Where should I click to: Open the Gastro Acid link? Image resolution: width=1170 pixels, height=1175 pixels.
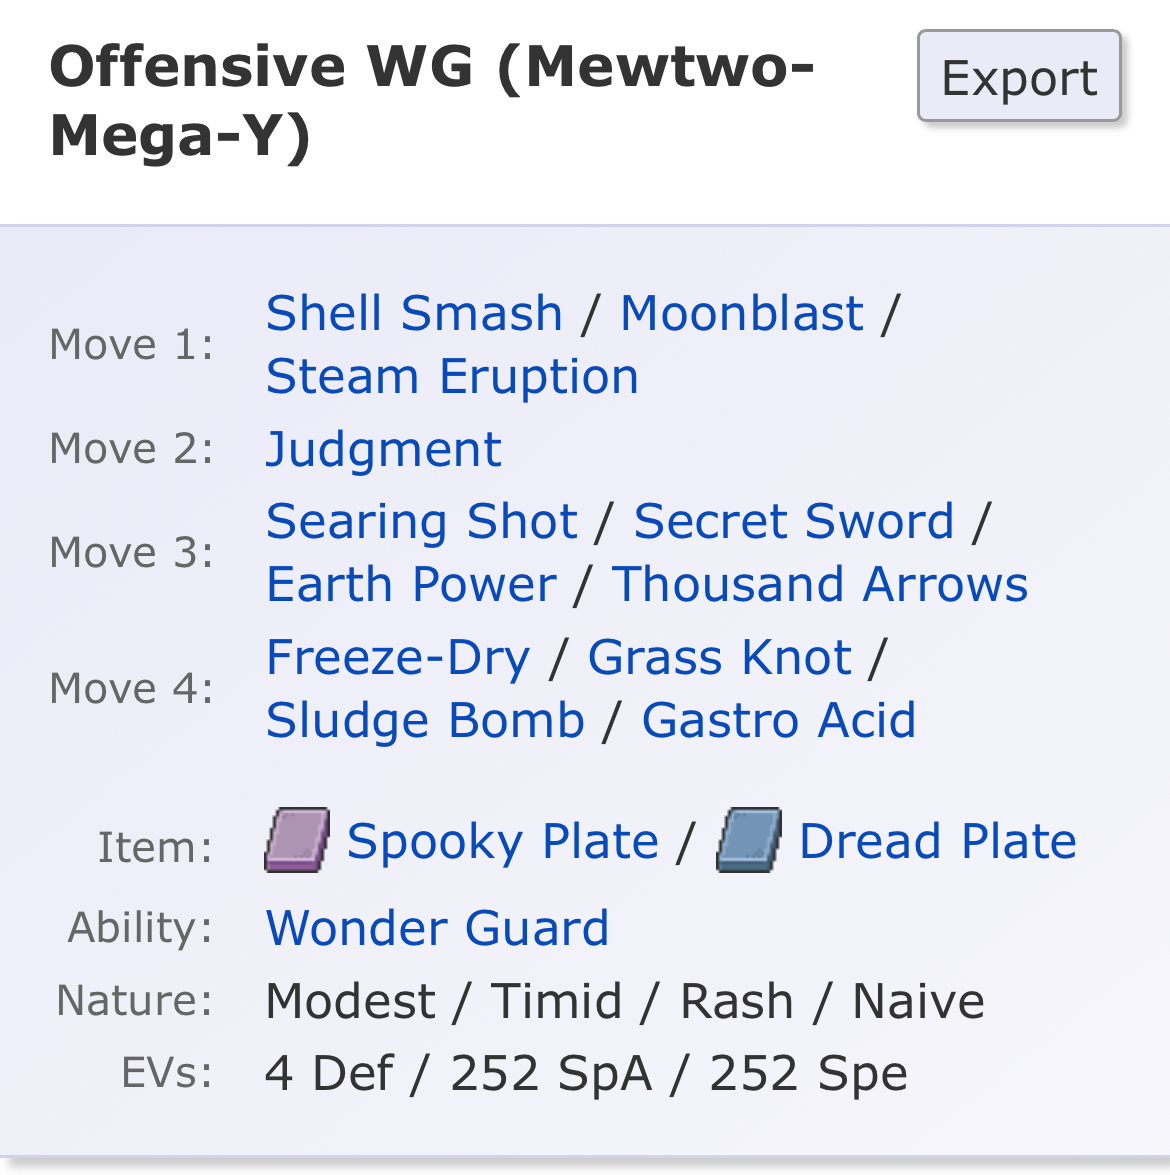click(x=778, y=721)
